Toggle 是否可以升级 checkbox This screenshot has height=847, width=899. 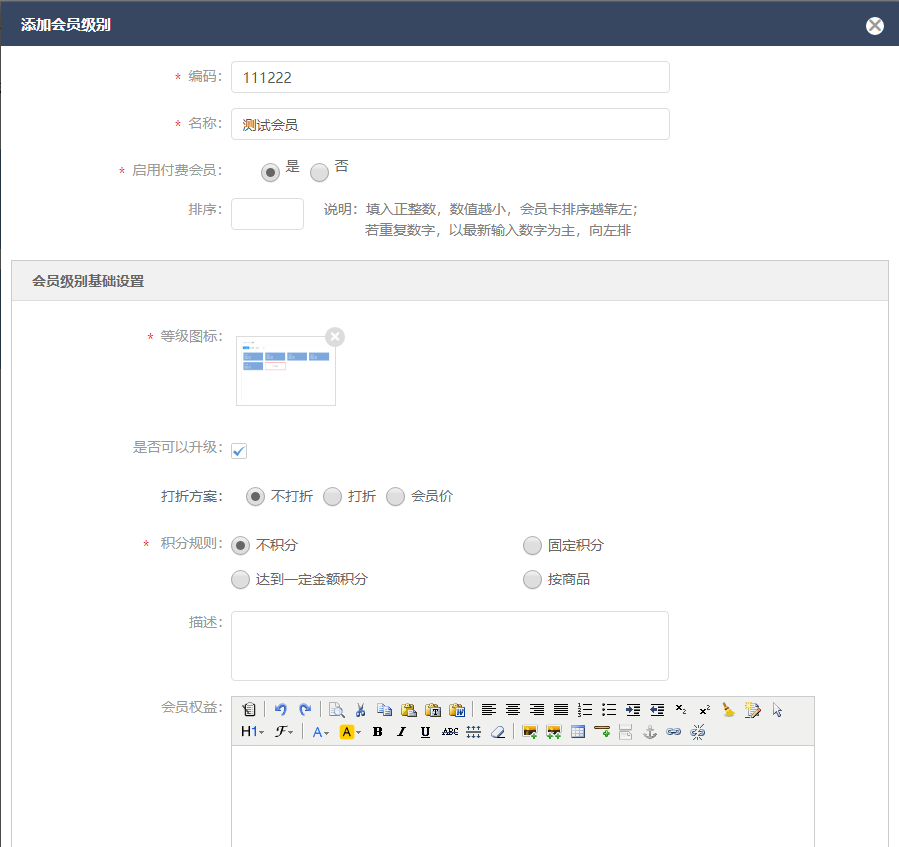pos(239,451)
